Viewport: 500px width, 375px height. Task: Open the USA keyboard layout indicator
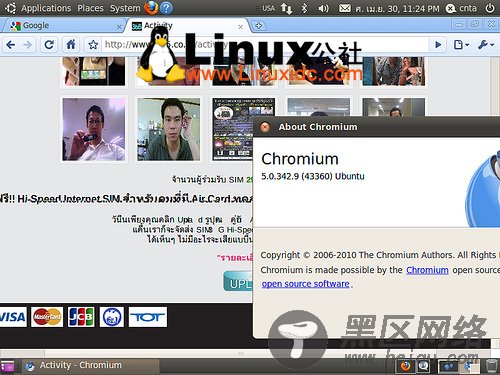(268, 8)
